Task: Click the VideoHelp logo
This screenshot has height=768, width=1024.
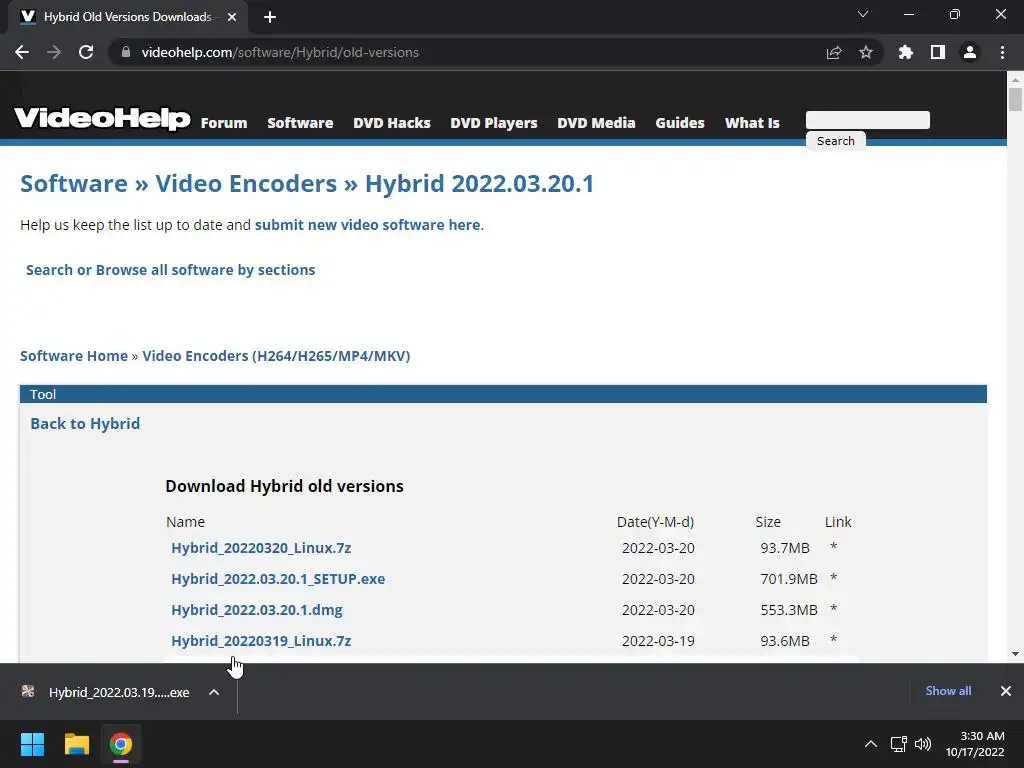Action: (103, 118)
